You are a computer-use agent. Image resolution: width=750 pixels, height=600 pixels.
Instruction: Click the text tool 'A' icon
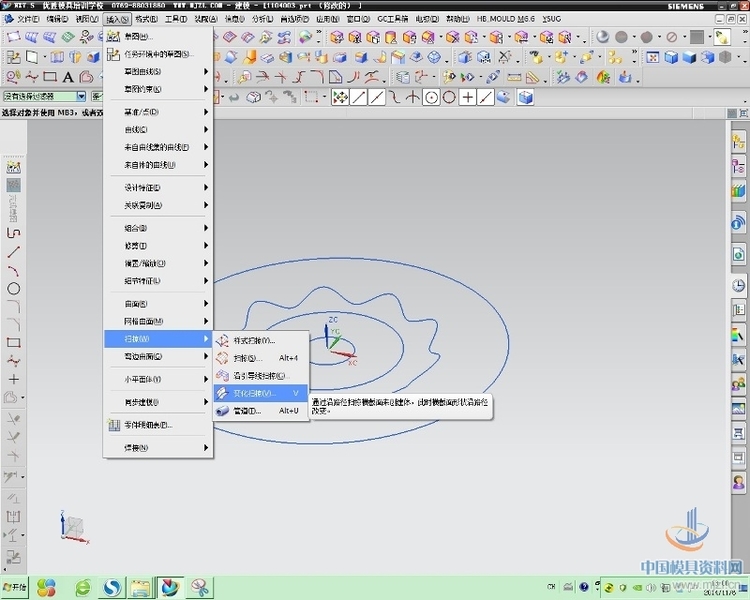pos(68,77)
